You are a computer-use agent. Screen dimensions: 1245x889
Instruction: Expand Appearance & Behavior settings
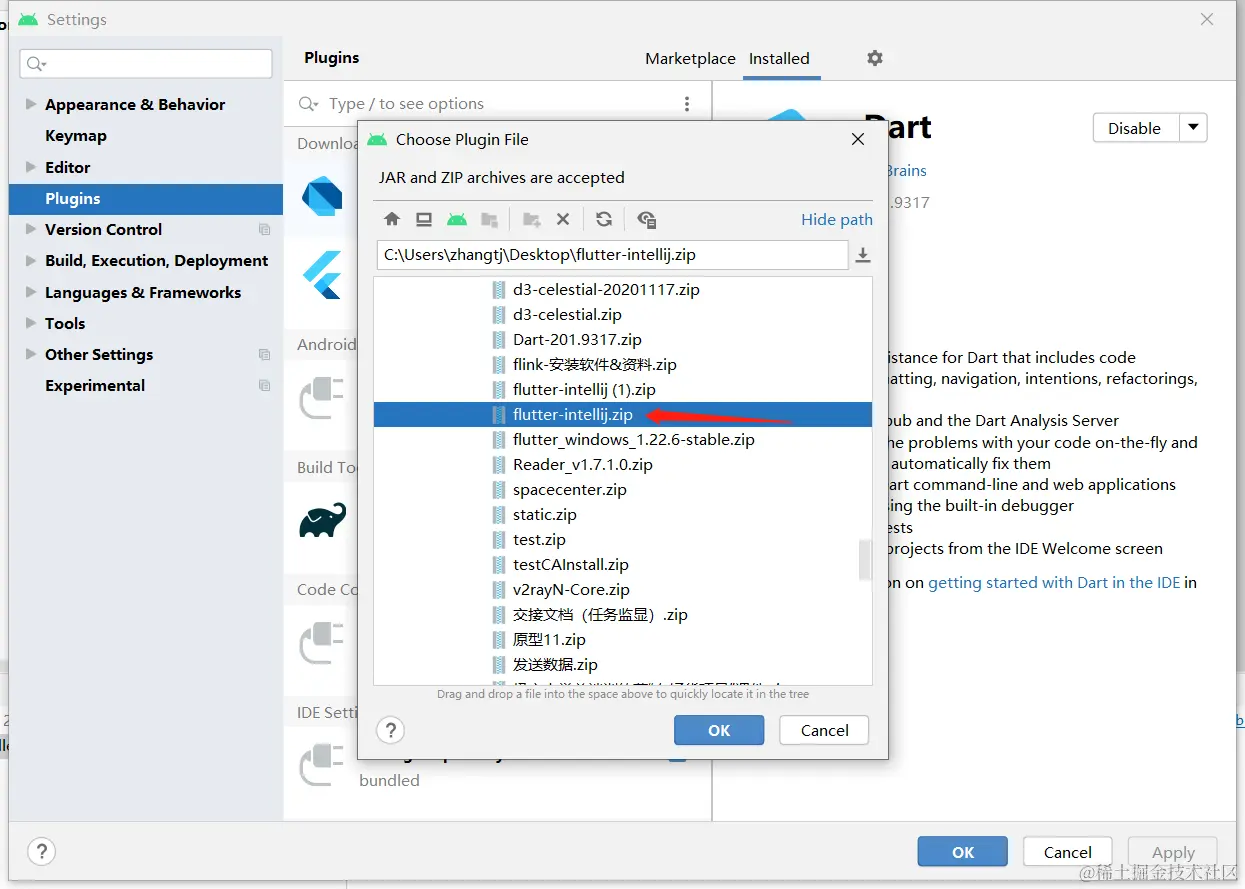[31, 104]
